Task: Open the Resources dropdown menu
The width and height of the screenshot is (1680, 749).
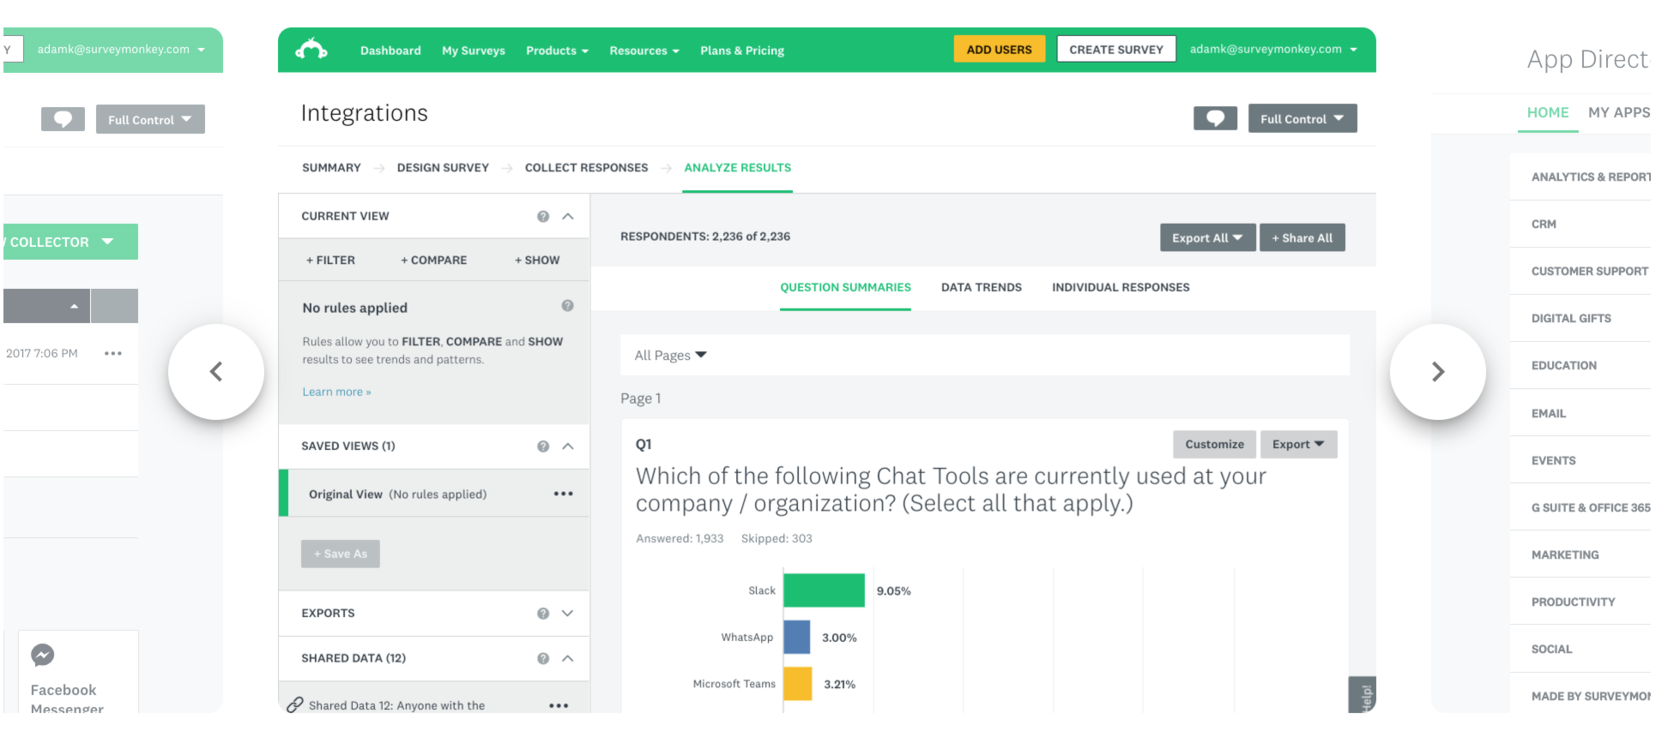Action: coord(644,50)
